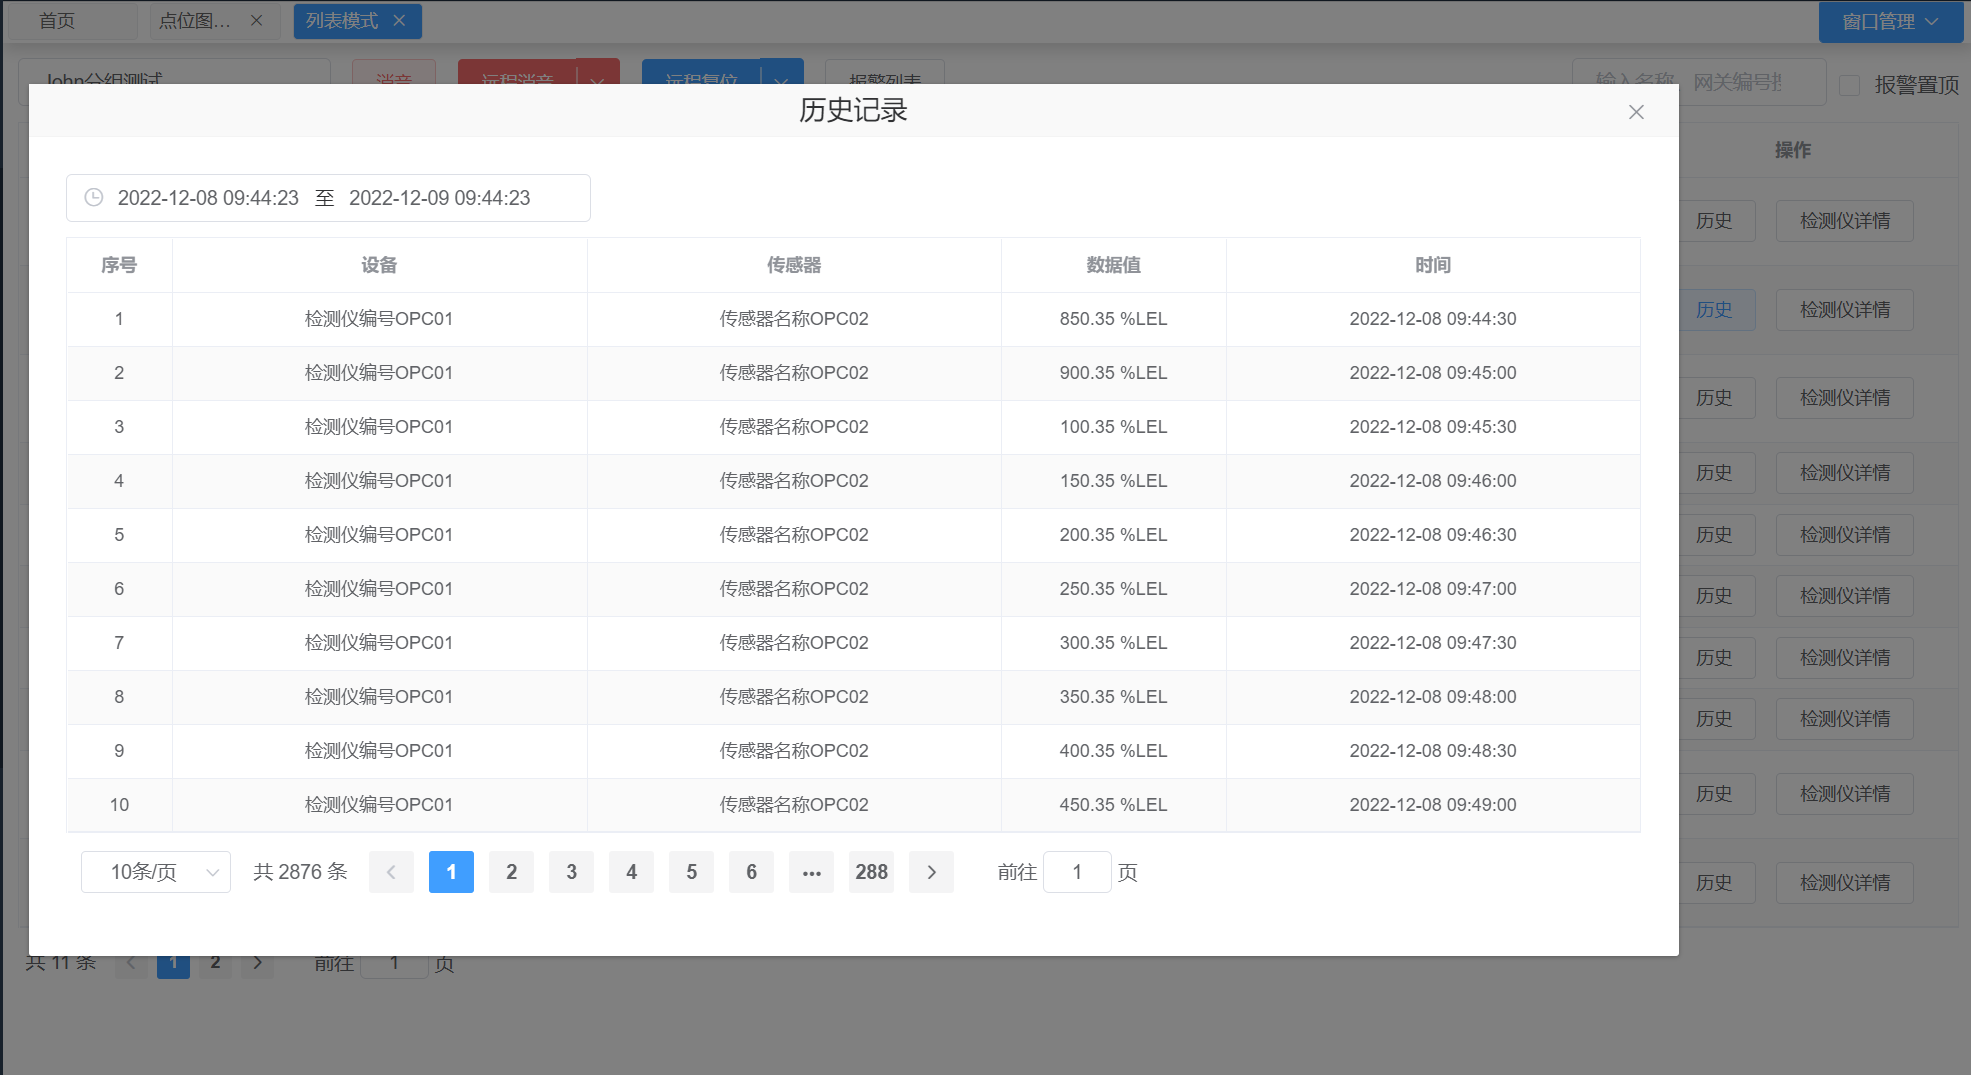Close the 点位图 tab with its X
Screen dimensions: 1971x1075
coord(257,21)
